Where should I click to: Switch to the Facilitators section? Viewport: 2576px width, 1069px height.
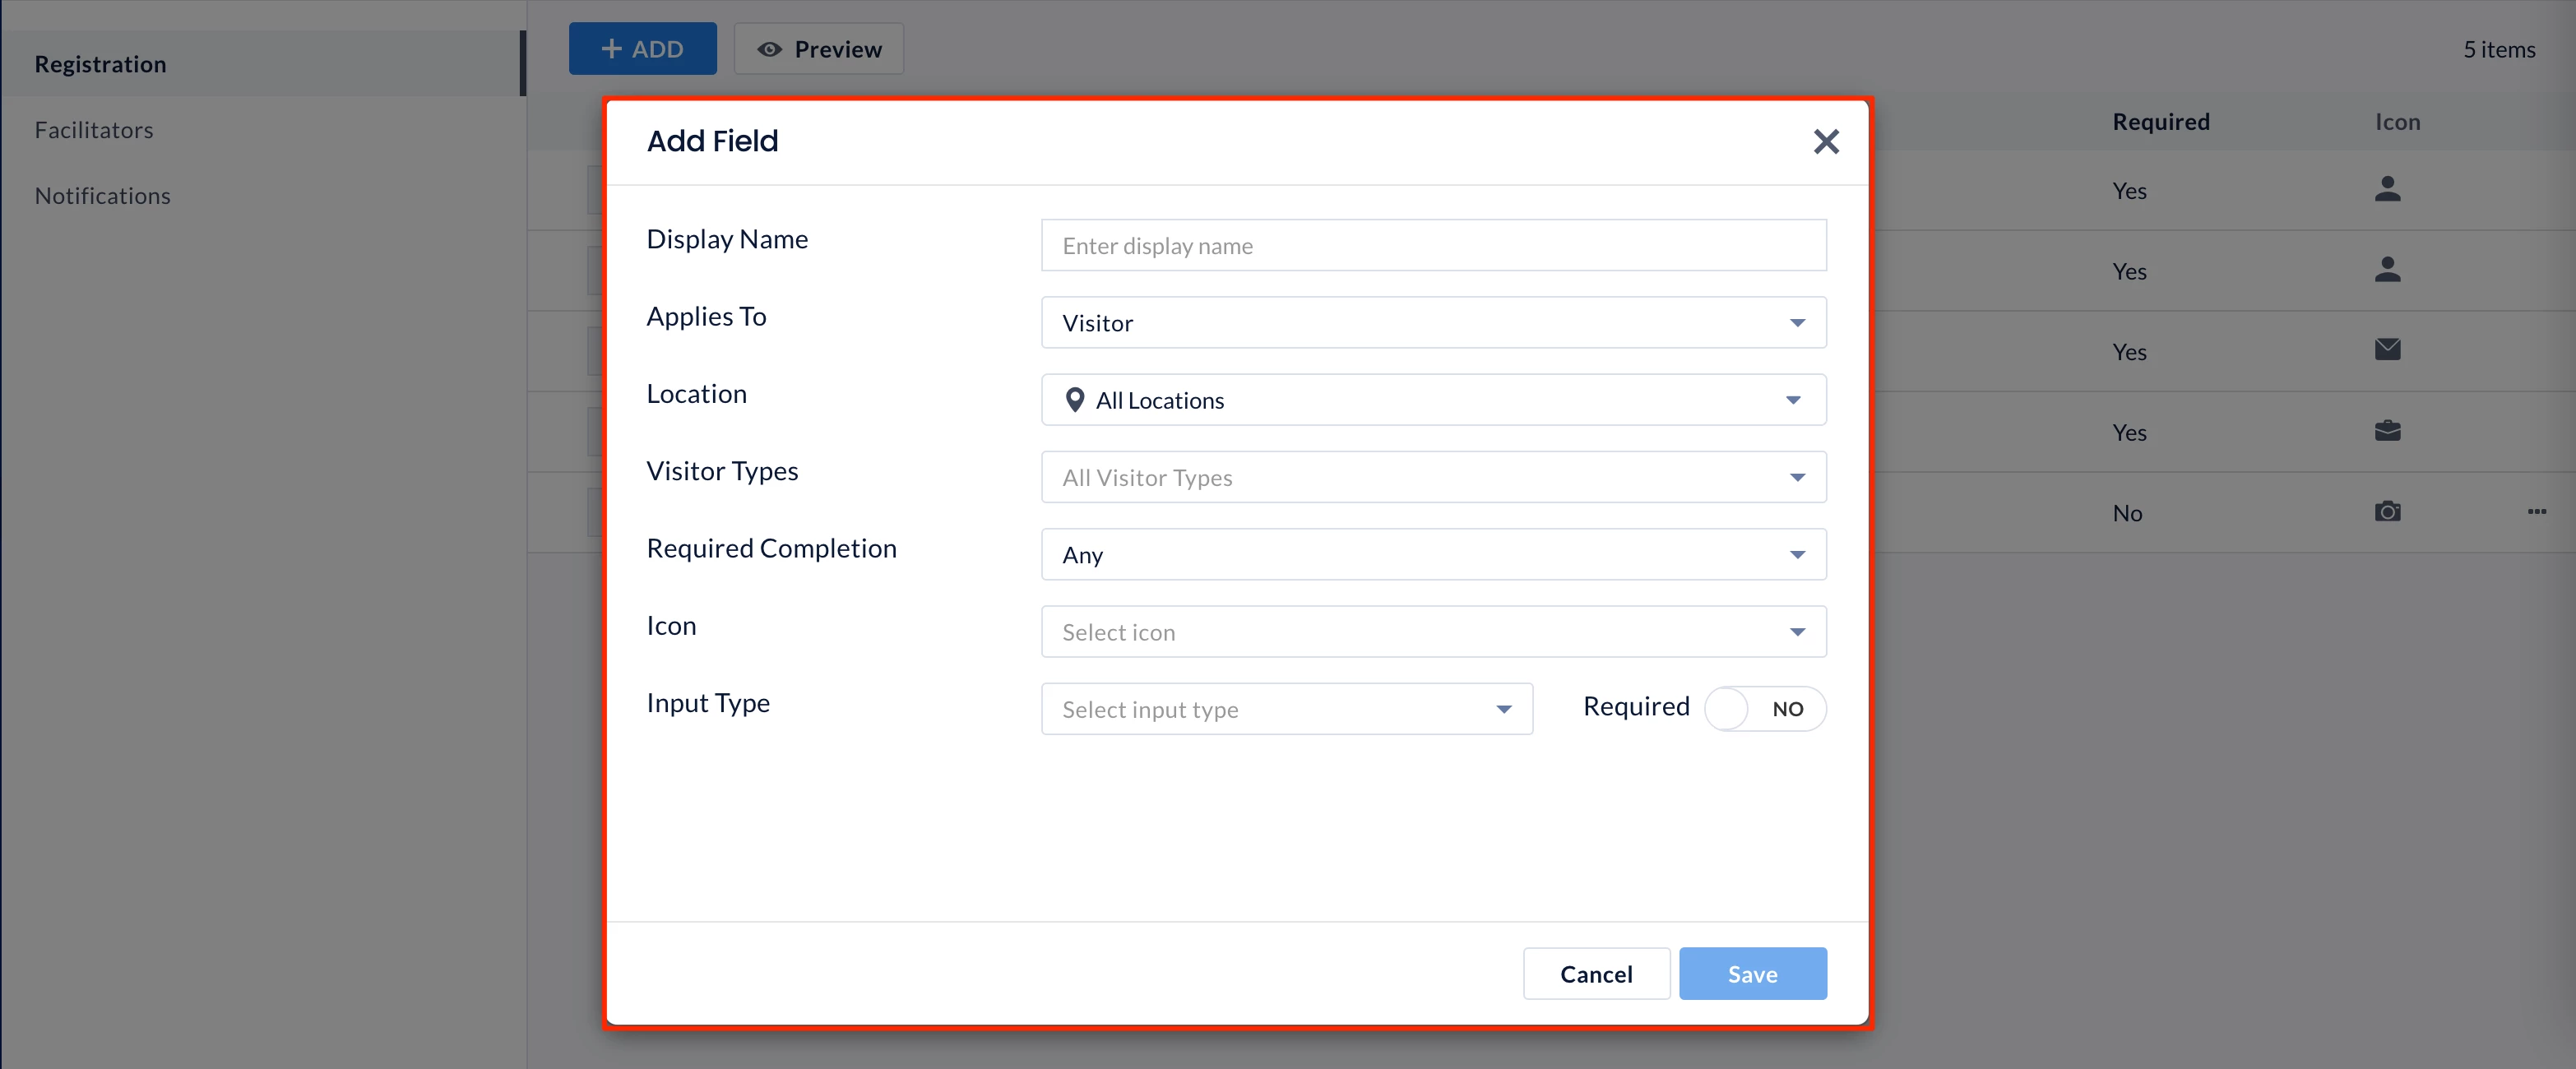(94, 130)
